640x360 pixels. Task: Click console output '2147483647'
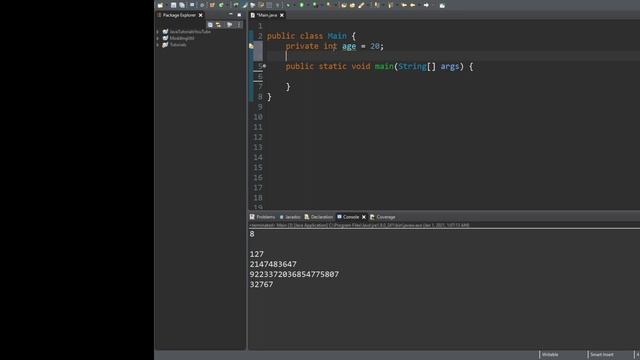[x=273, y=264]
